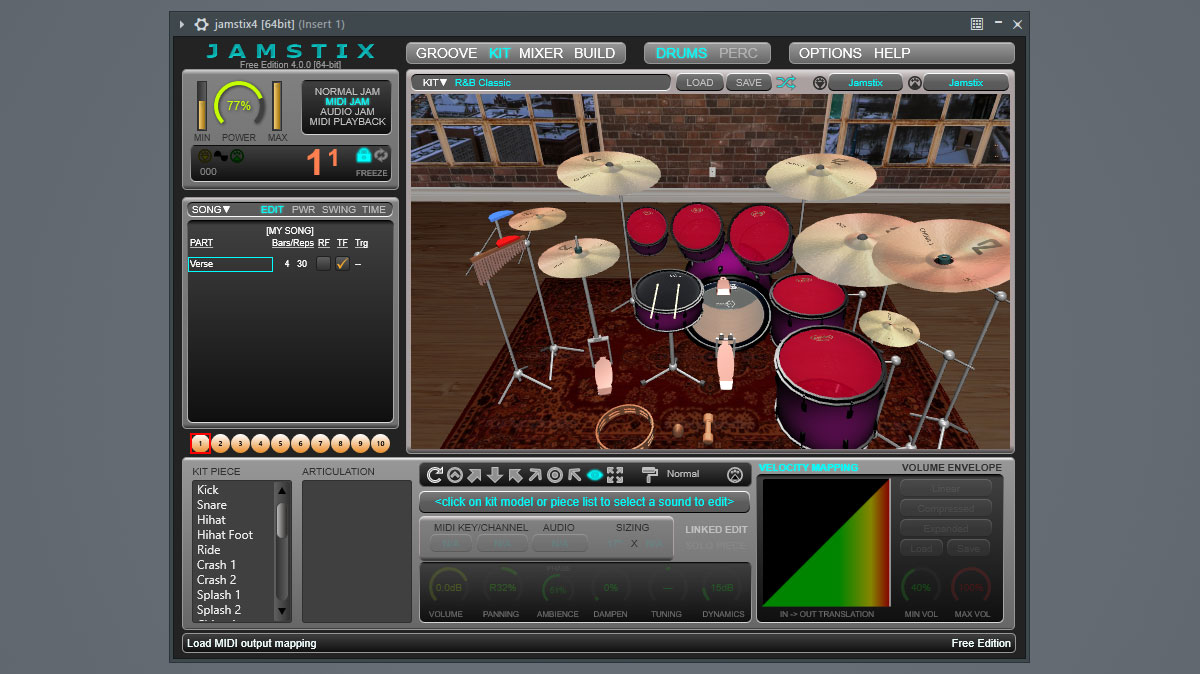Click the kit SAVE button
This screenshot has width=1200, height=674.
point(749,83)
